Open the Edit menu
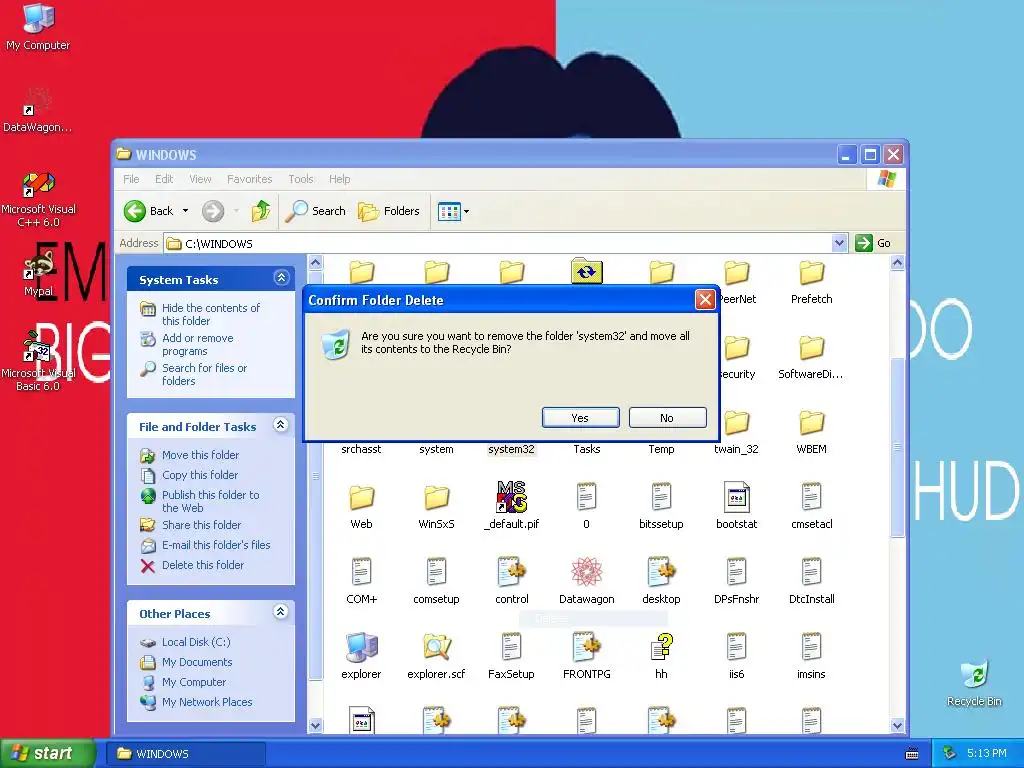 click(164, 179)
